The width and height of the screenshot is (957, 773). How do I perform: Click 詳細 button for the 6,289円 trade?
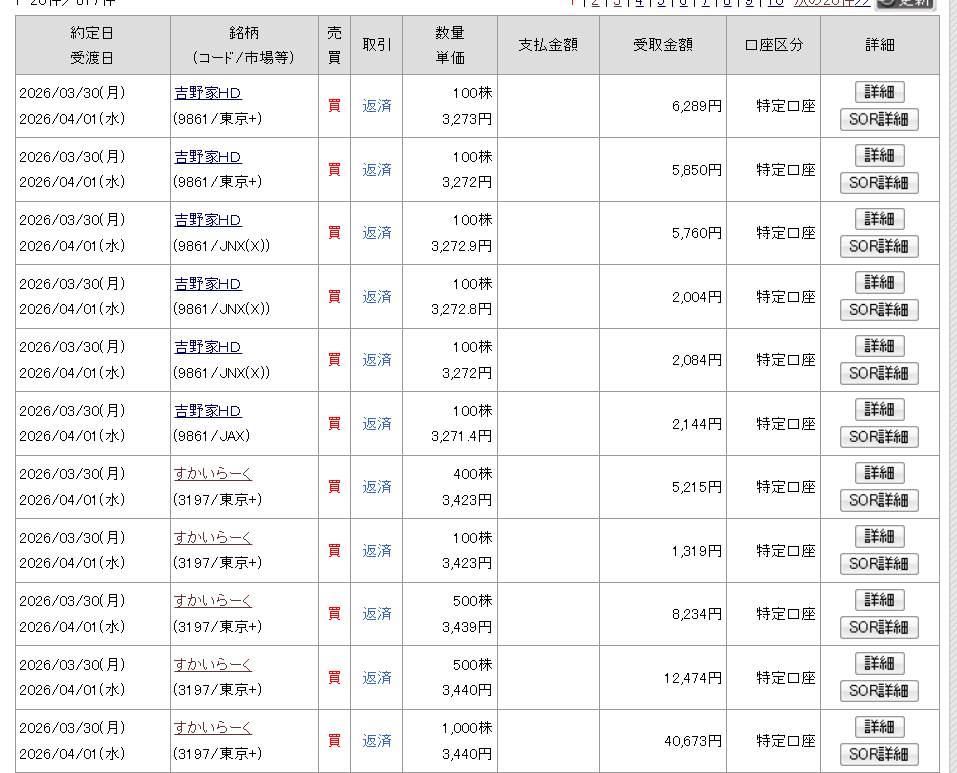[x=879, y=92]
